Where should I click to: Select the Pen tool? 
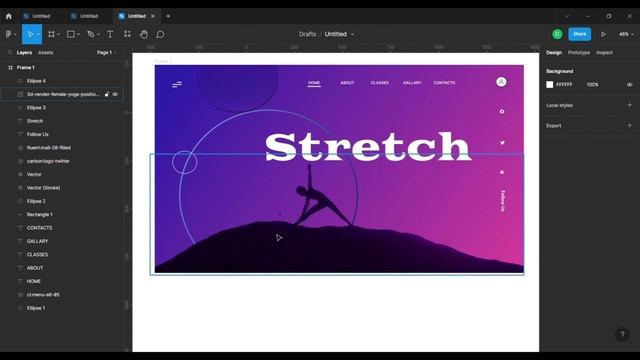pos(91,34)
